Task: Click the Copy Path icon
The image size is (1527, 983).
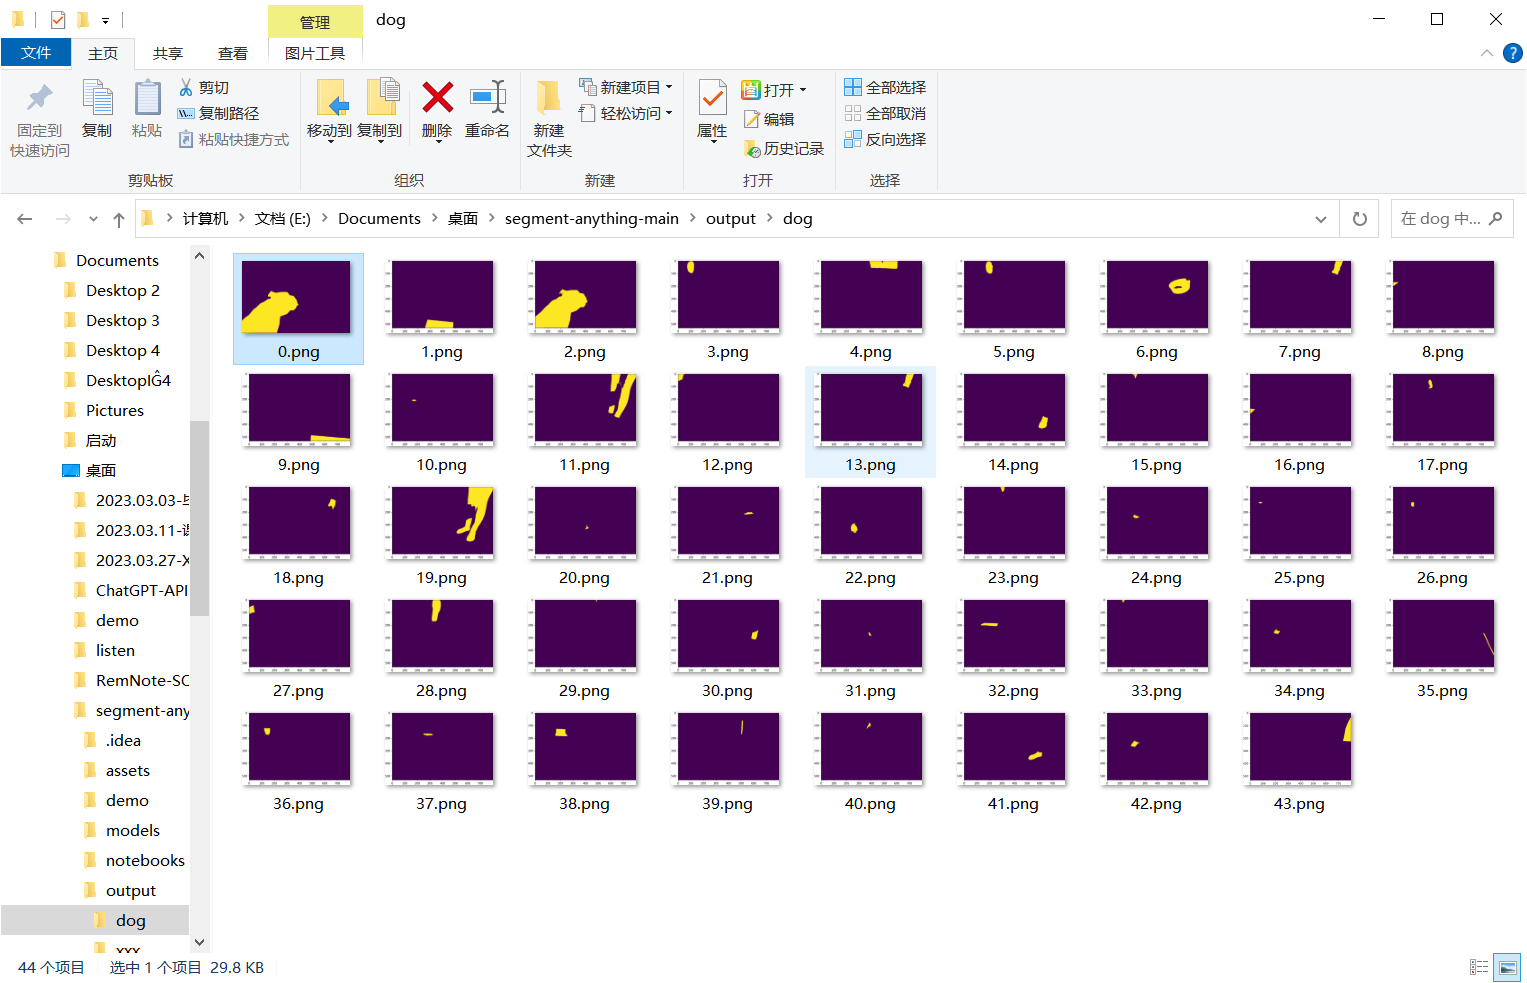Action: coord(186,114)
